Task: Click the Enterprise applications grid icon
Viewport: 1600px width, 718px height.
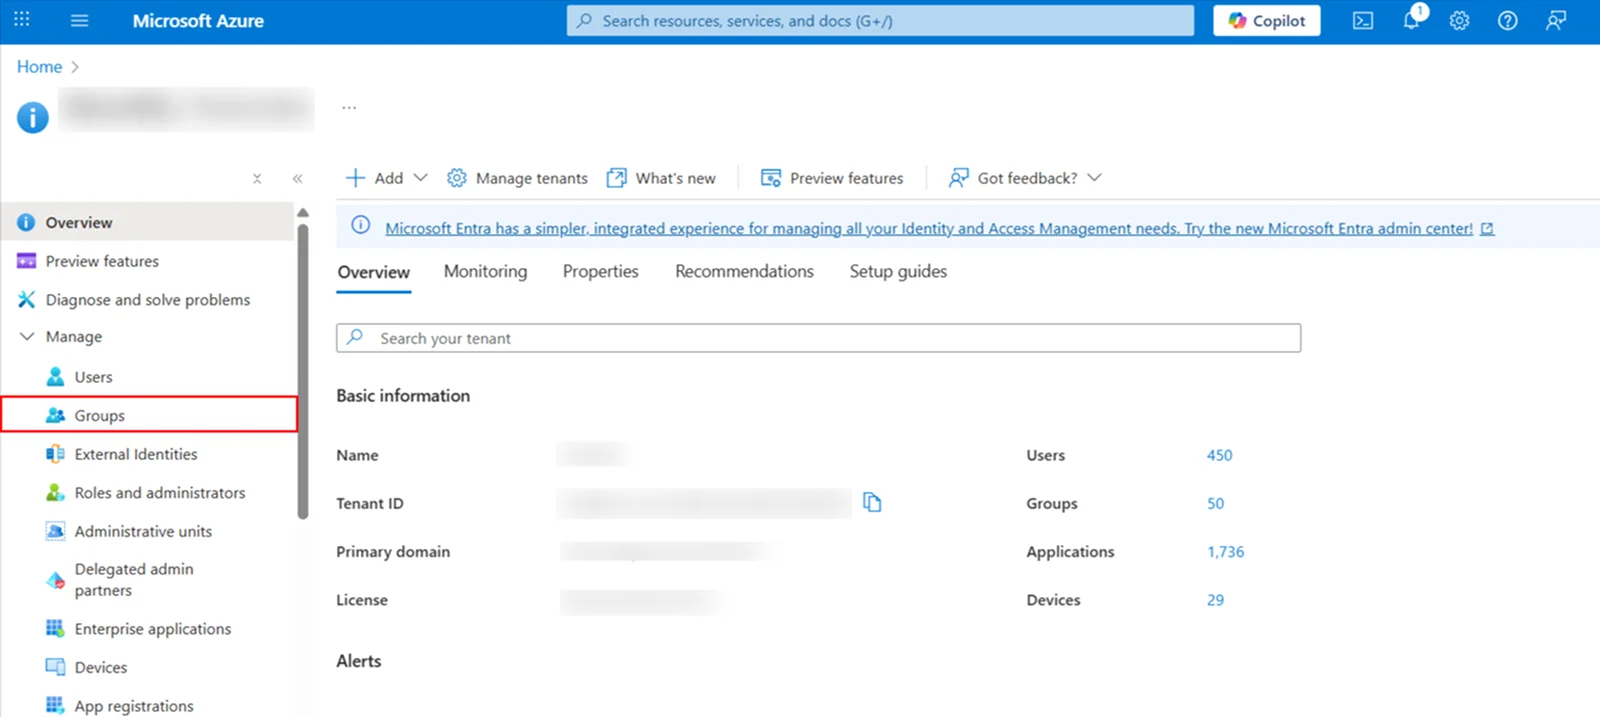Action: (55, 628)
